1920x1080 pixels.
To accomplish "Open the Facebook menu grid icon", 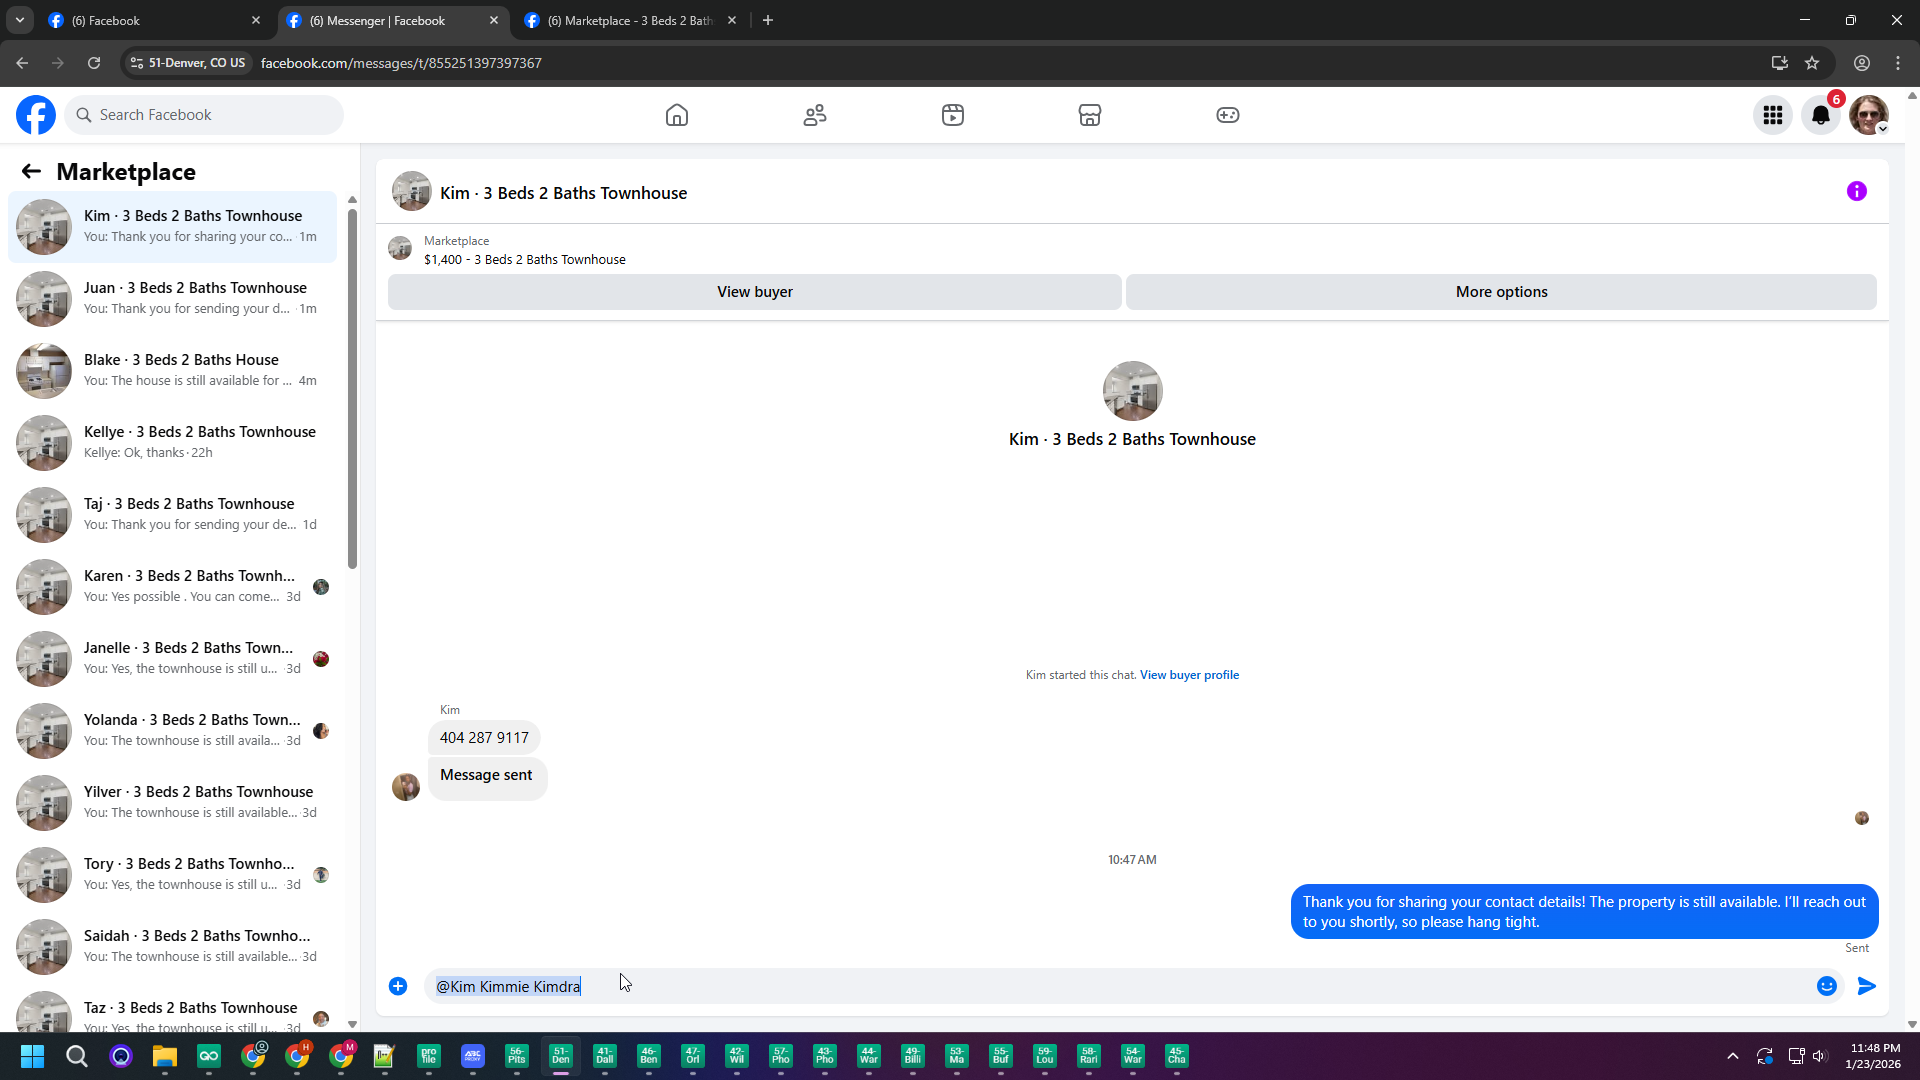I will pos(1773,115).
